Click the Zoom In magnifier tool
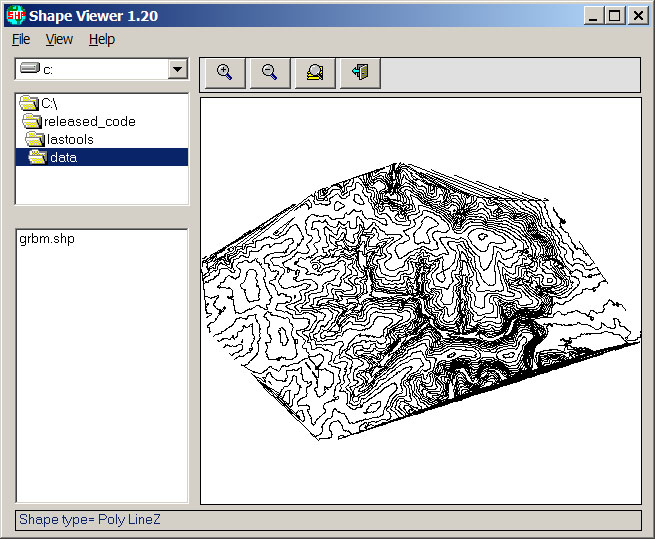The image size is (655, 539). click(226, 73)
